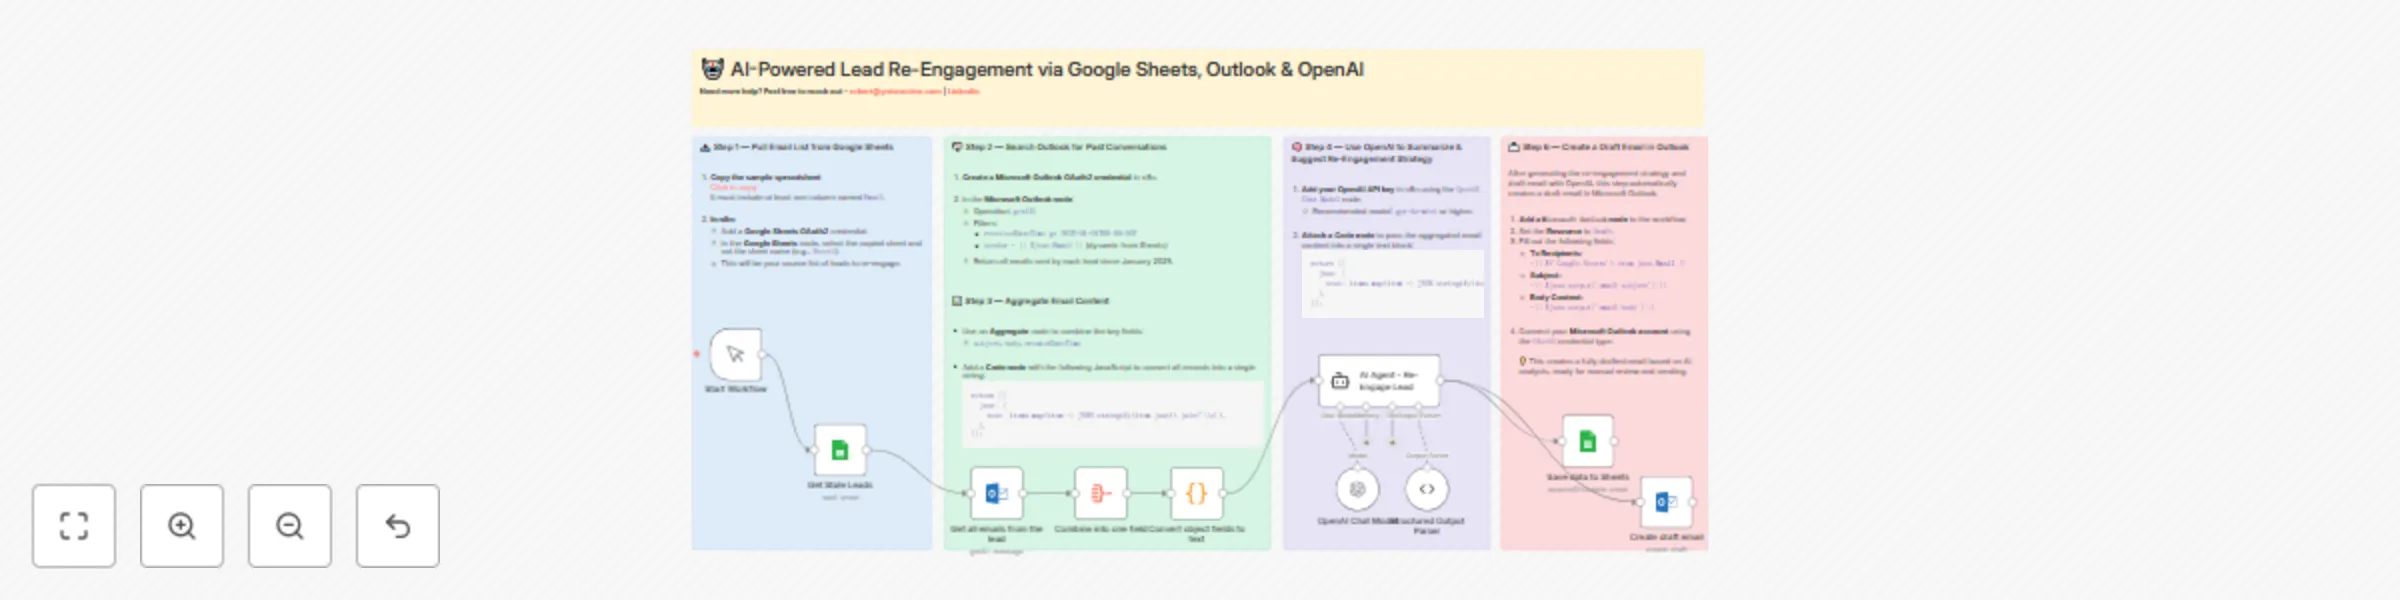Click the output connector of the Start Workflow node
The width and height of the screenshot is (2400, 600).
pos(763,354)
